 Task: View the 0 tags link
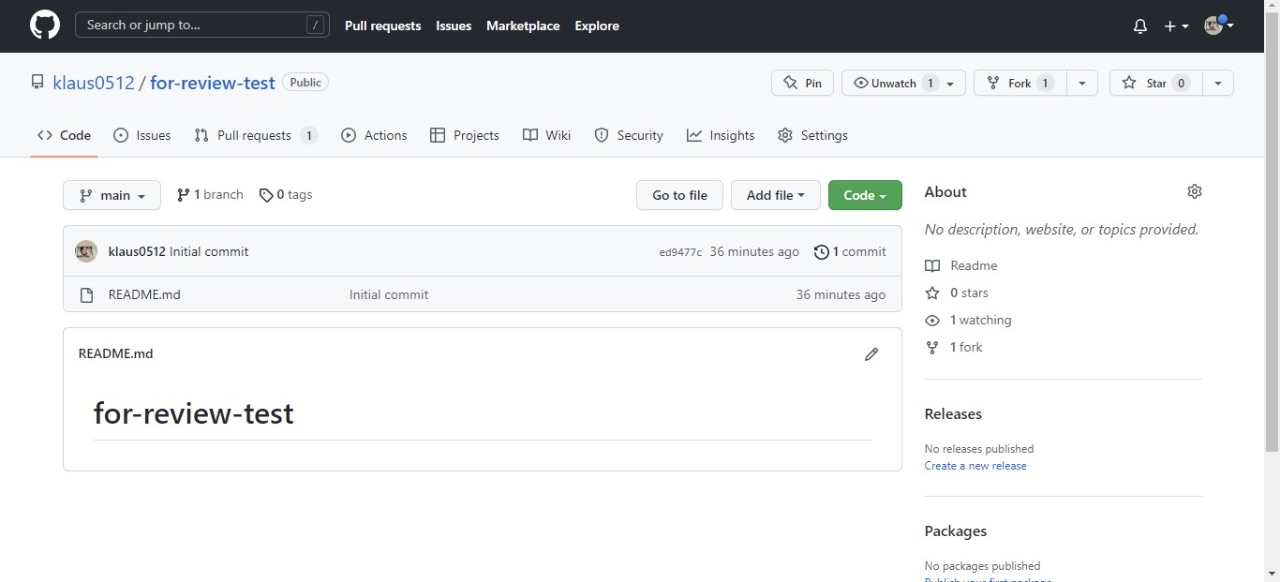click(286, 195)
